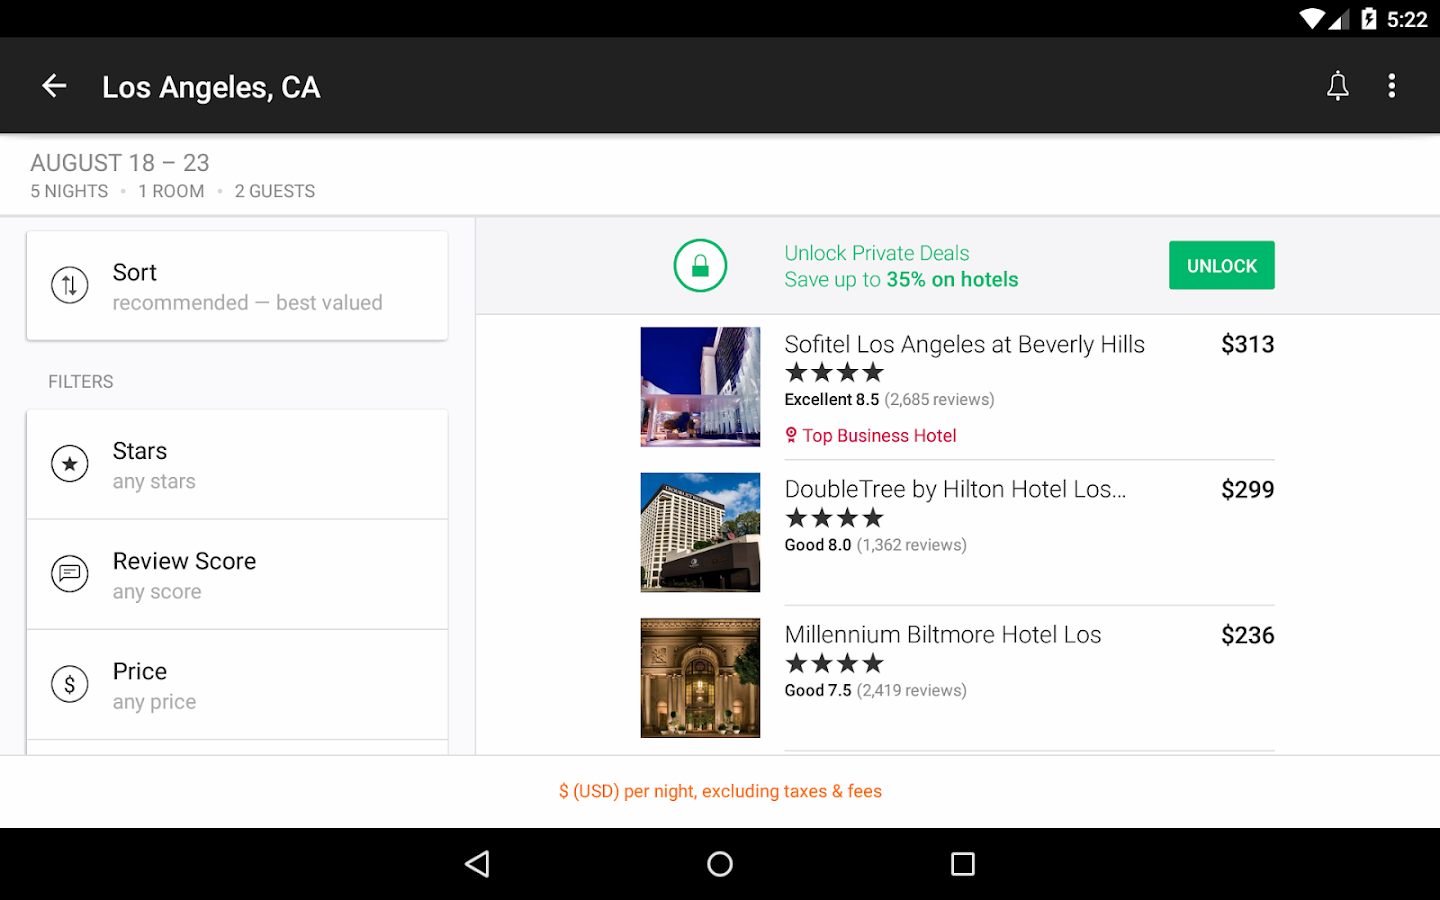The height and width of the screenshot is (900, 1440).
Task: Open Sort recommended — best valued option
Action: 237,286
